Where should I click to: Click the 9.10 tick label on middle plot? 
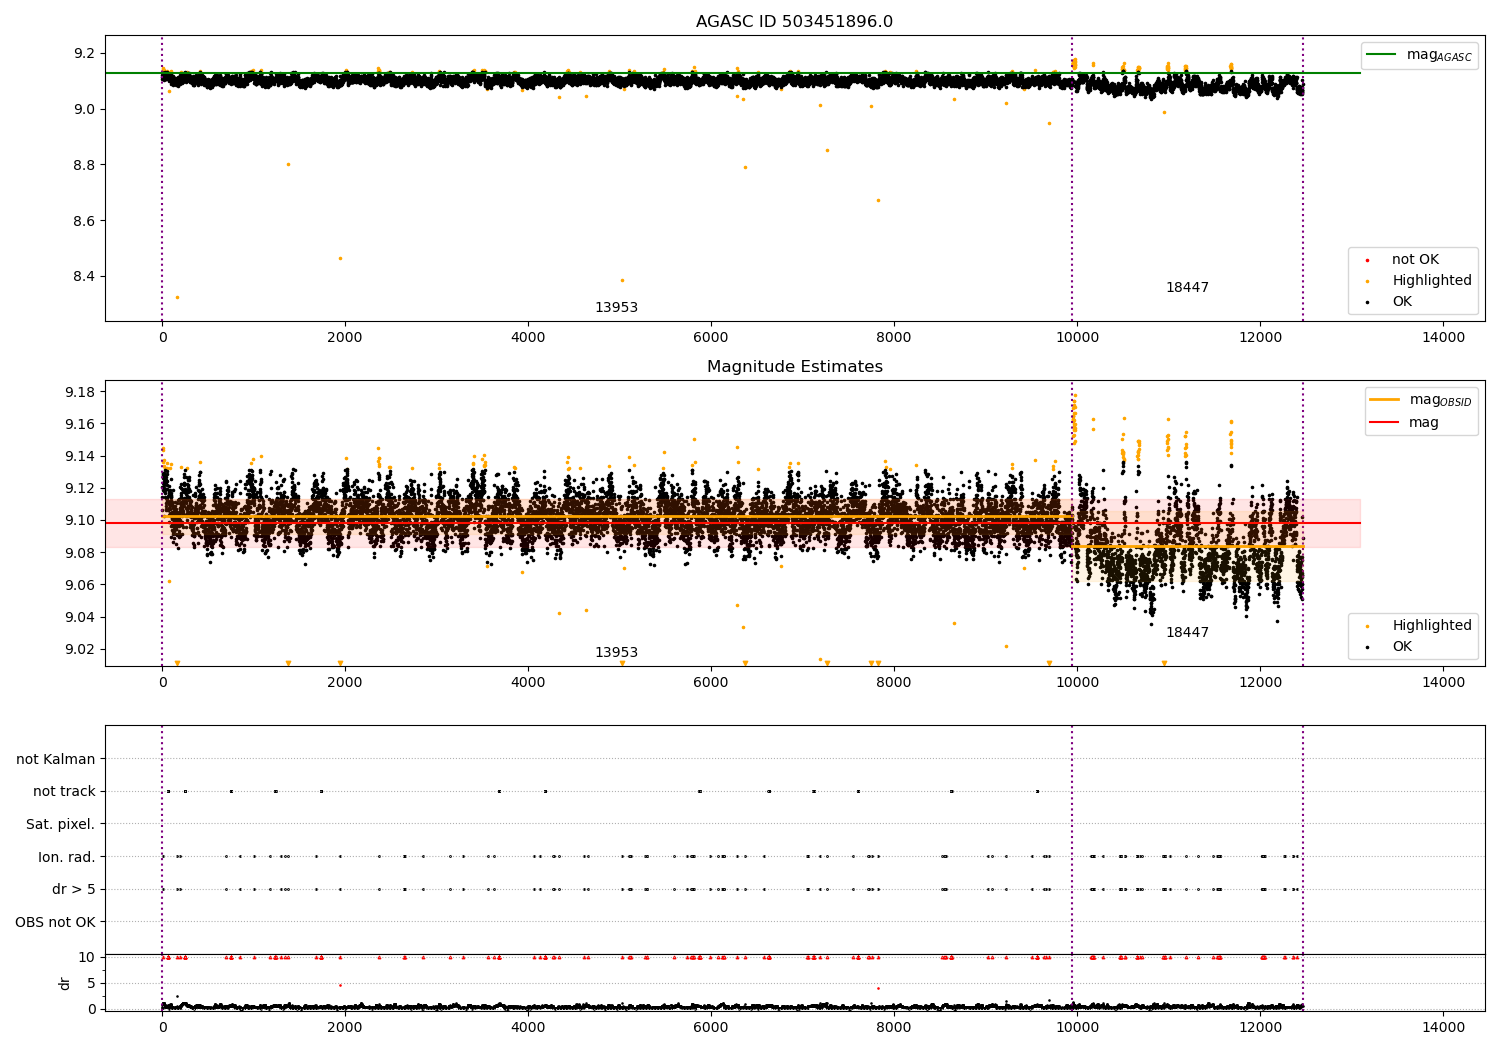(x=79, y=521)
